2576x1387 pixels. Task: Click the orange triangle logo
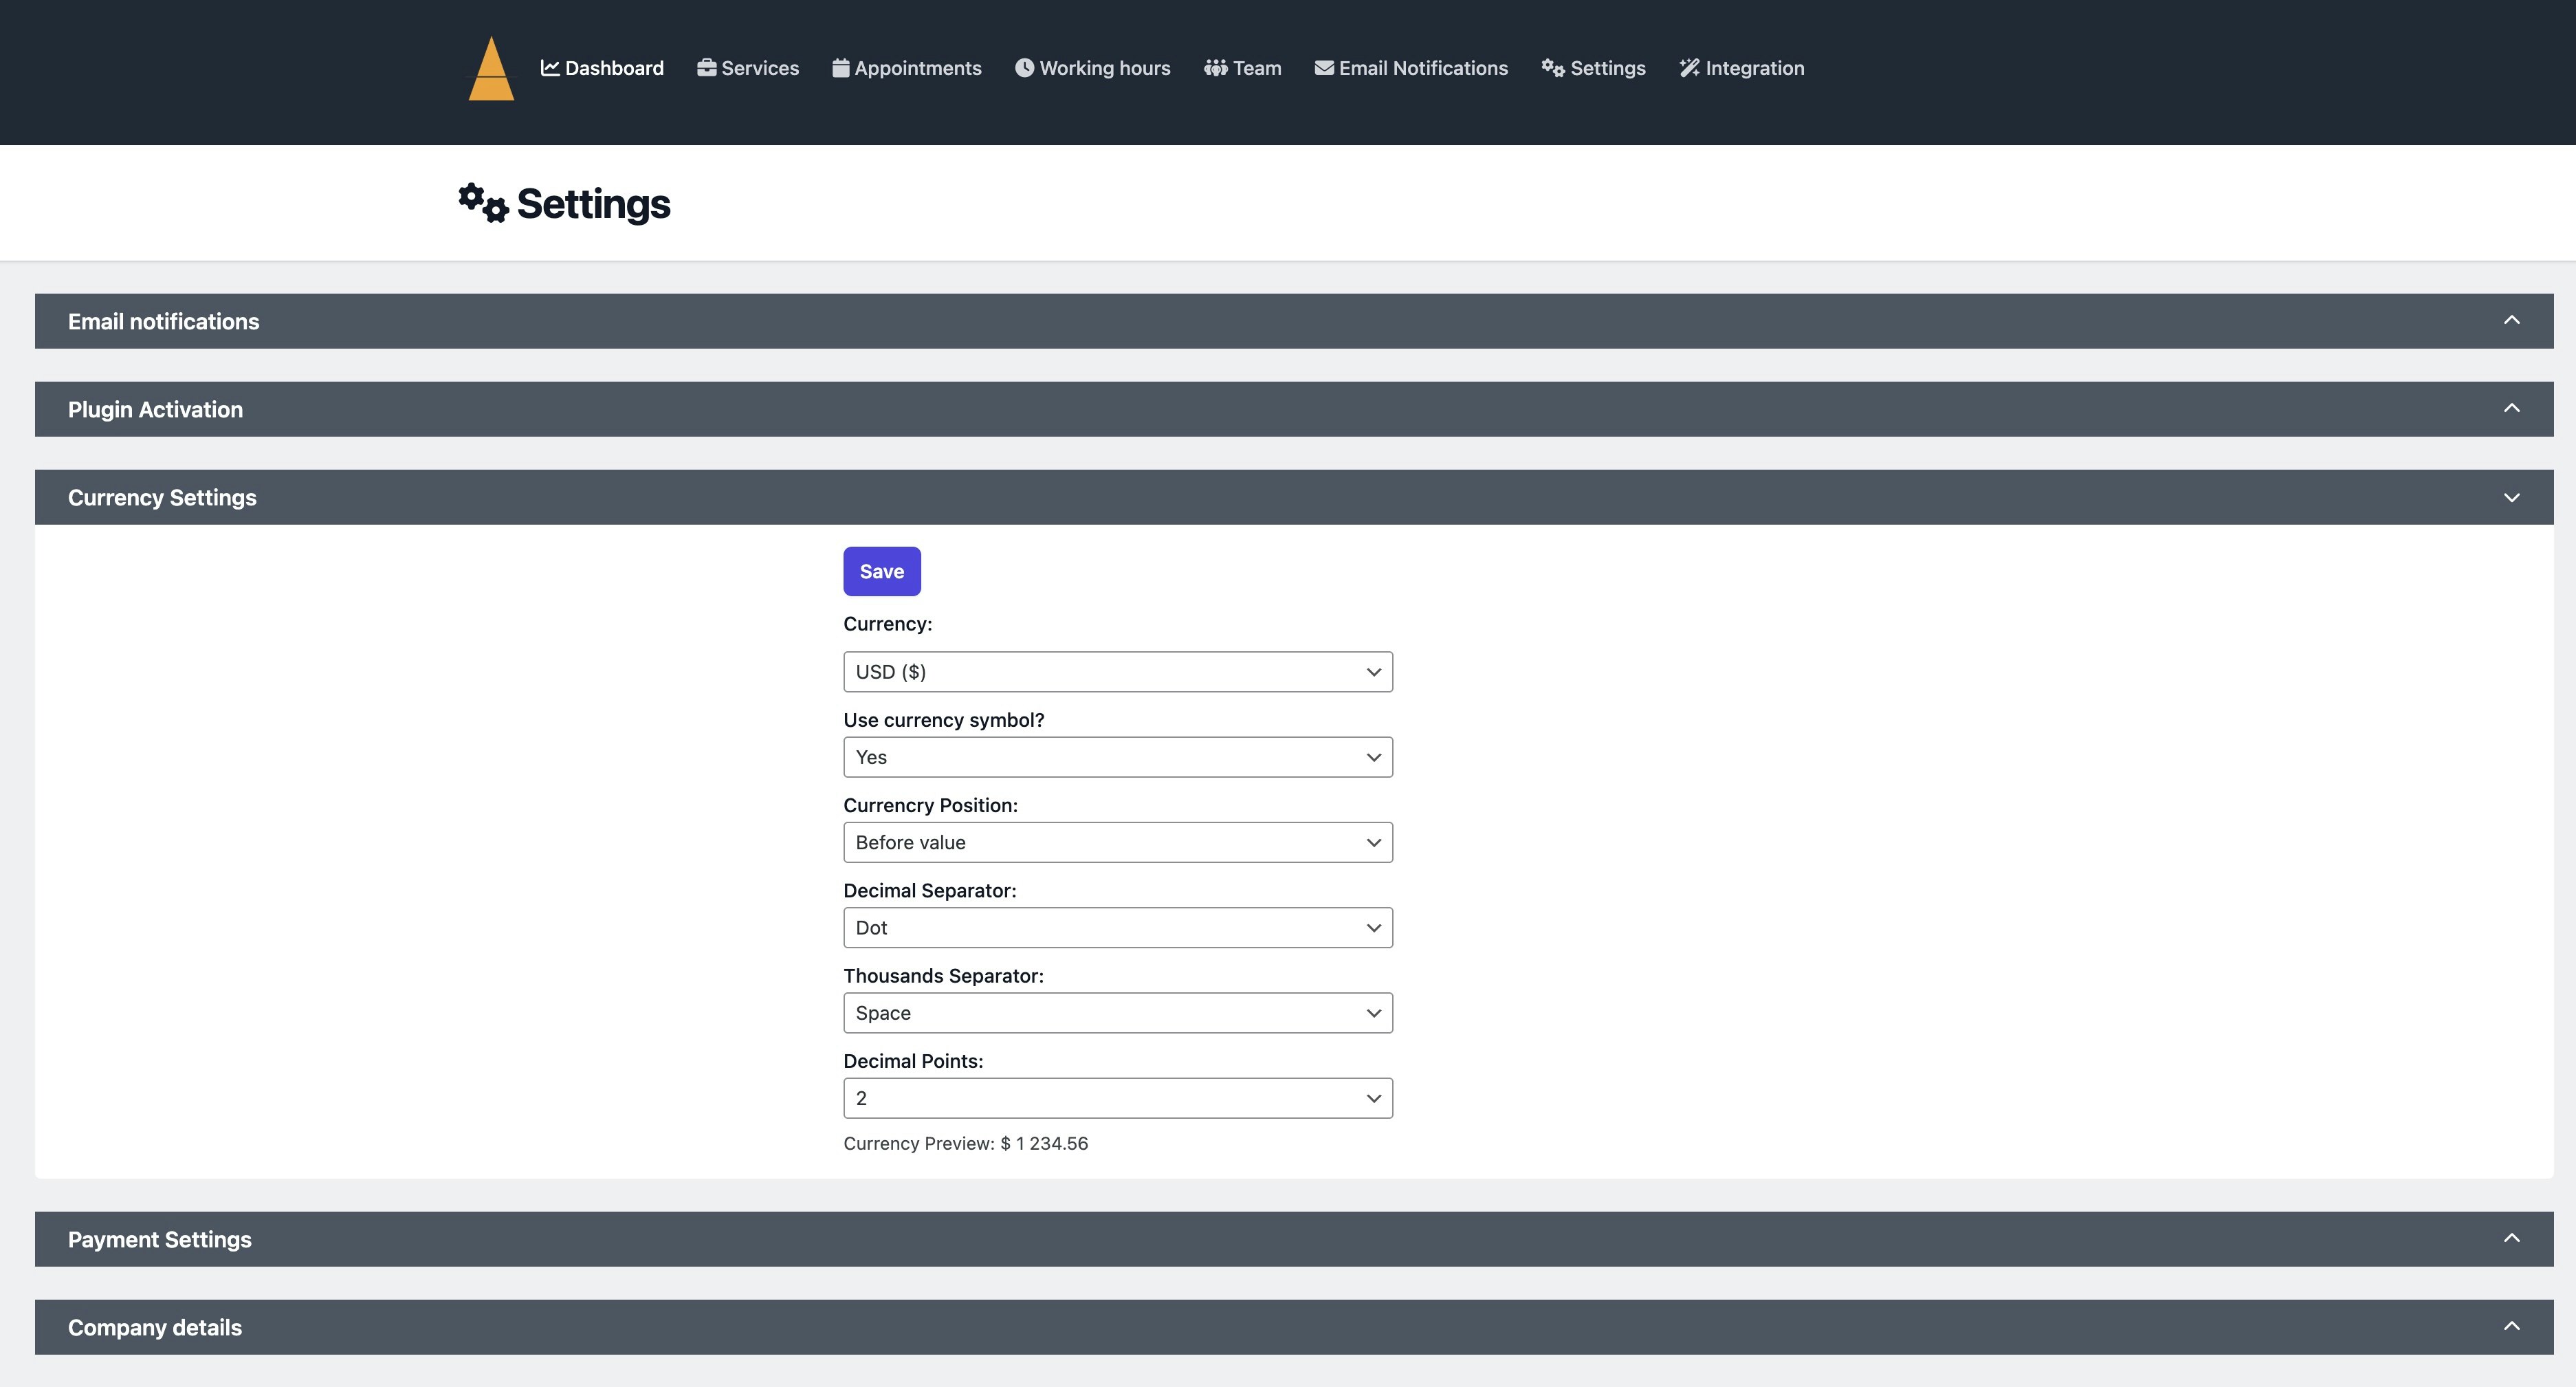pyautogui.click(x=491, y=68)
